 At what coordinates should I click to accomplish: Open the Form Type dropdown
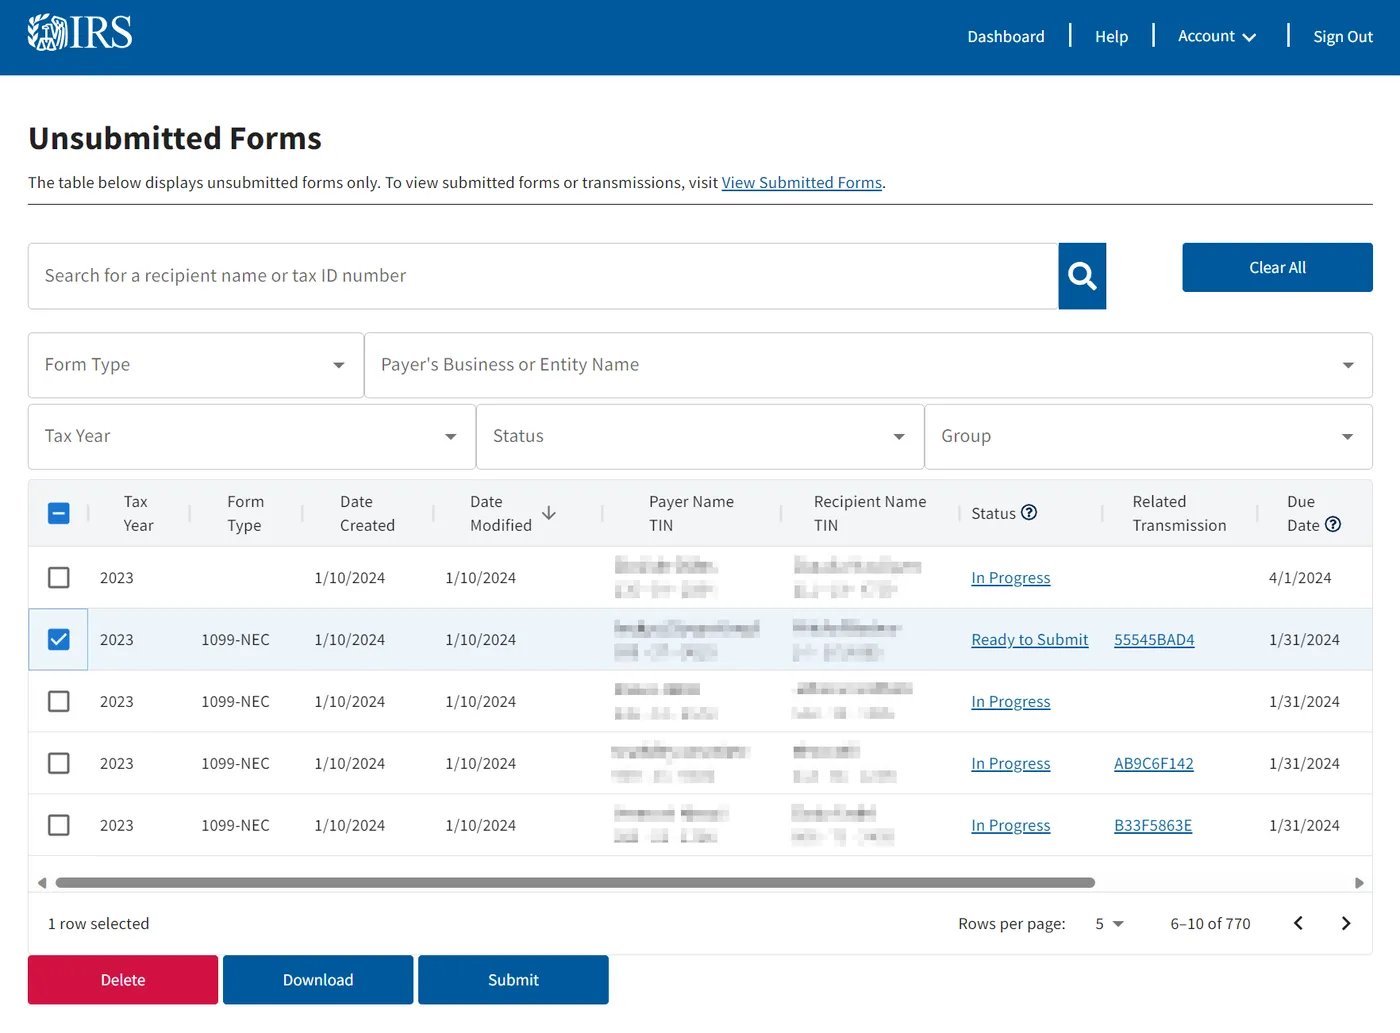click(196, 365)
